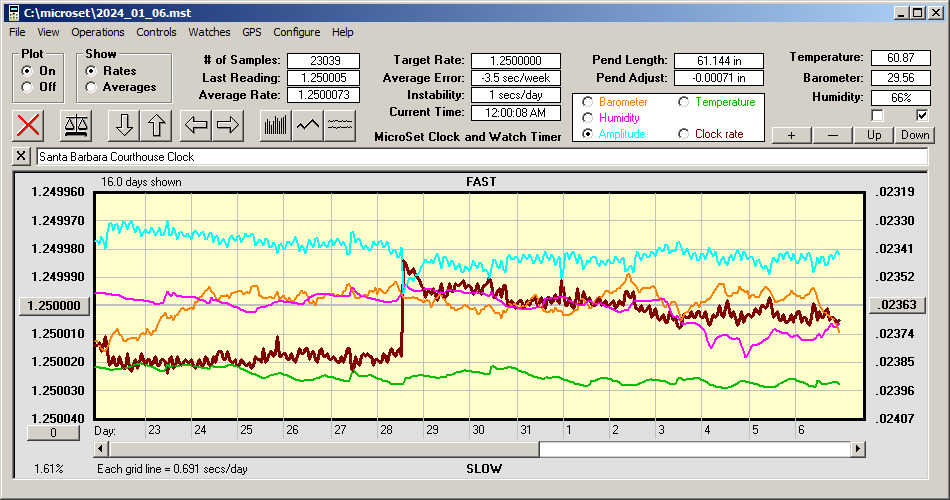Click the Up button
The height and width of the screenshot is (500, 950).
click(x=874, y=135)
